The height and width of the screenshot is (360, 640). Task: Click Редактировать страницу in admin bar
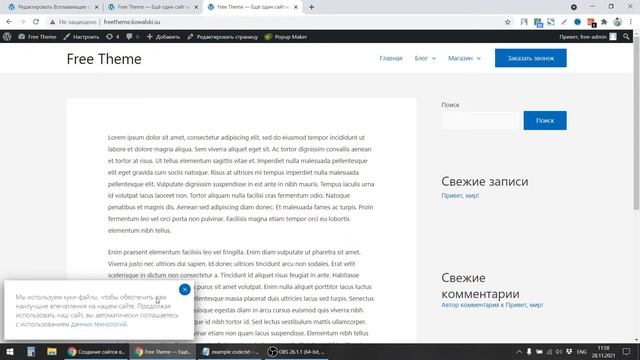(x=222, y=37)
